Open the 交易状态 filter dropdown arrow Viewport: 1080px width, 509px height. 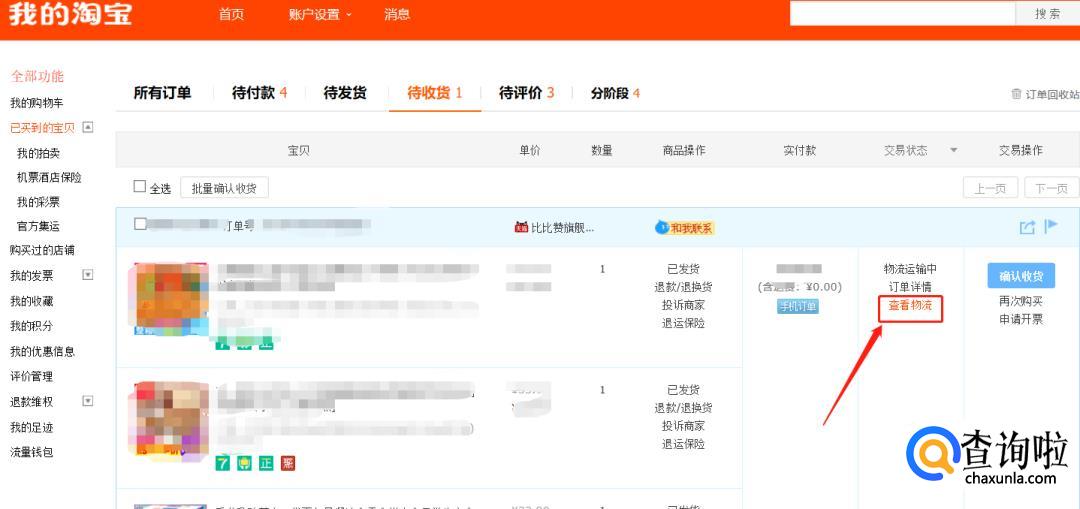(x=954, y=150)
